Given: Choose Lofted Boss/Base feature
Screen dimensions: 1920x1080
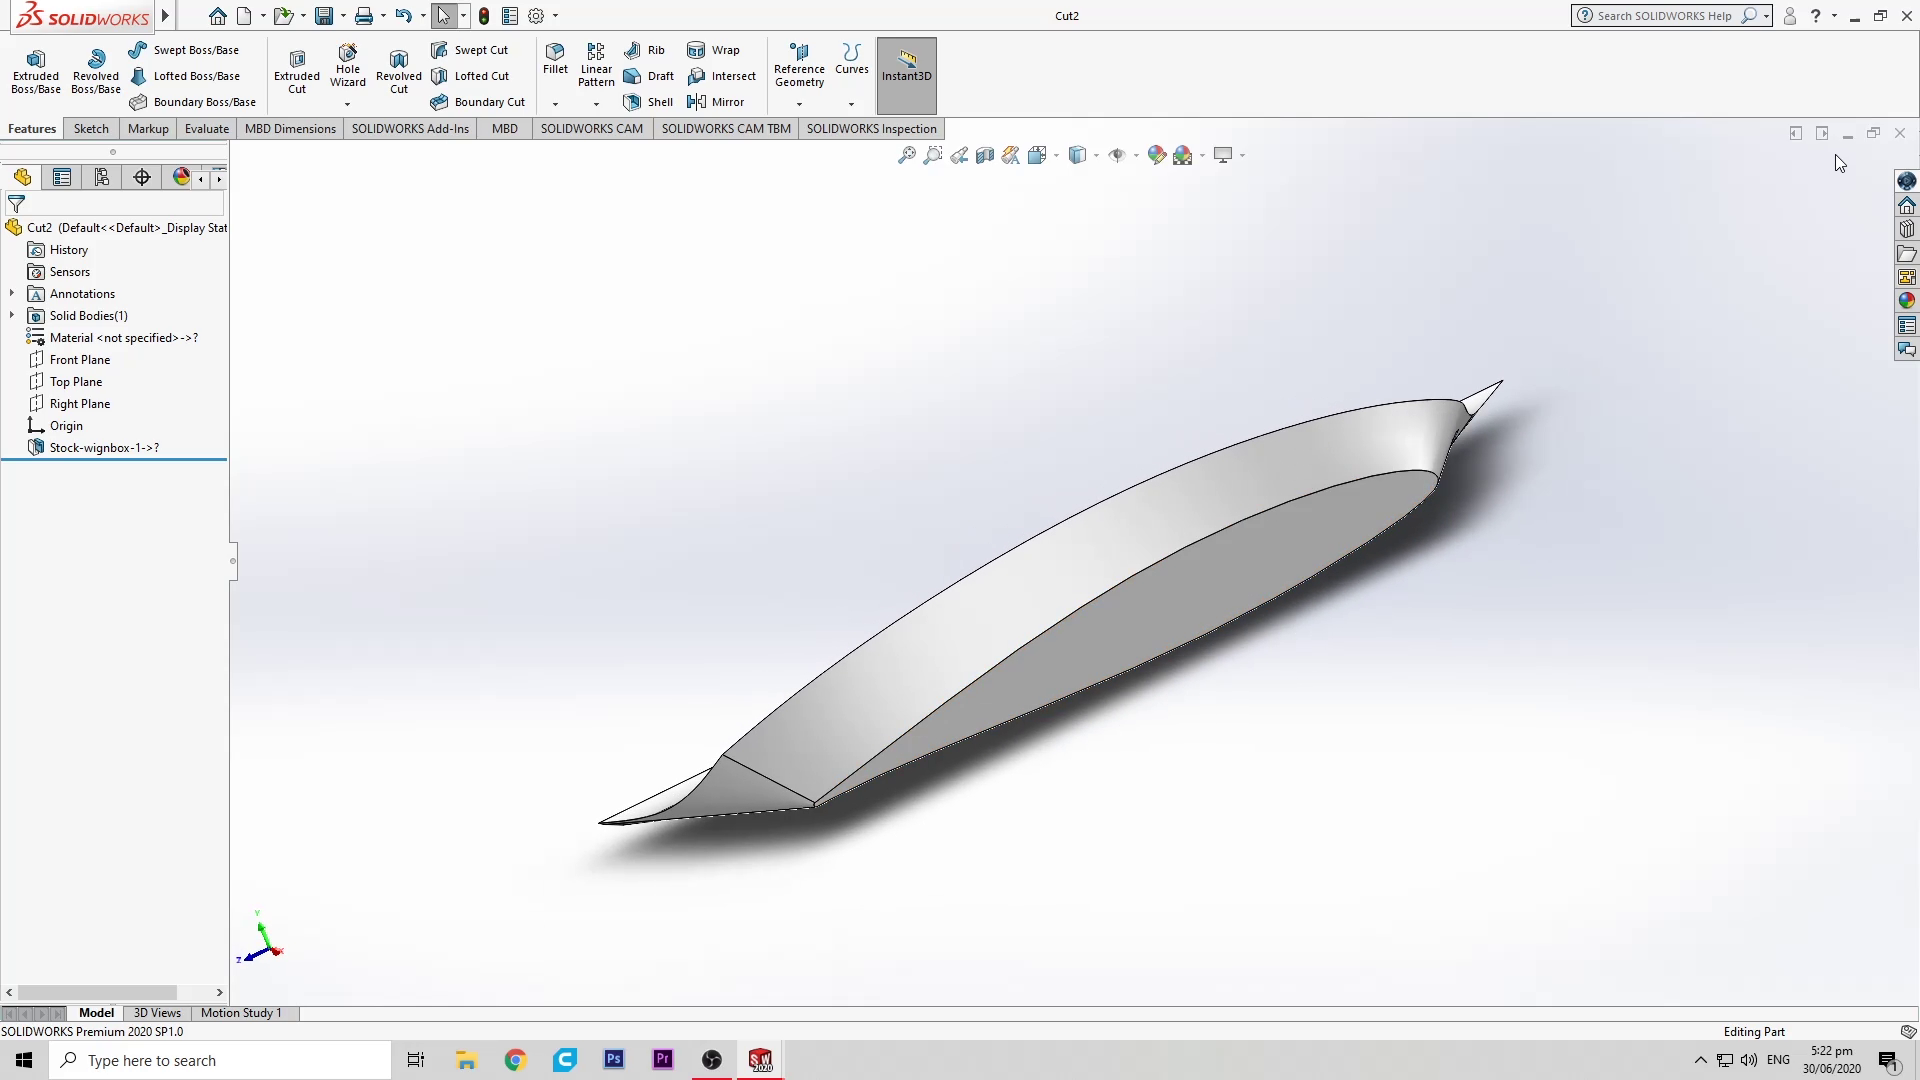Looking at the screenshot, I should point(184,76).
